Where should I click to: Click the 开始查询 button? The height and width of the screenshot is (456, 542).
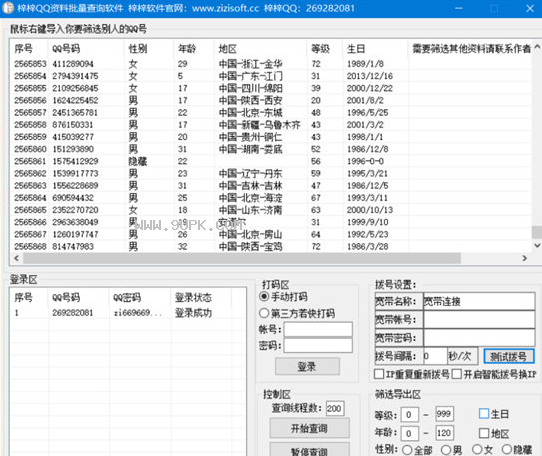coord(309,428)
